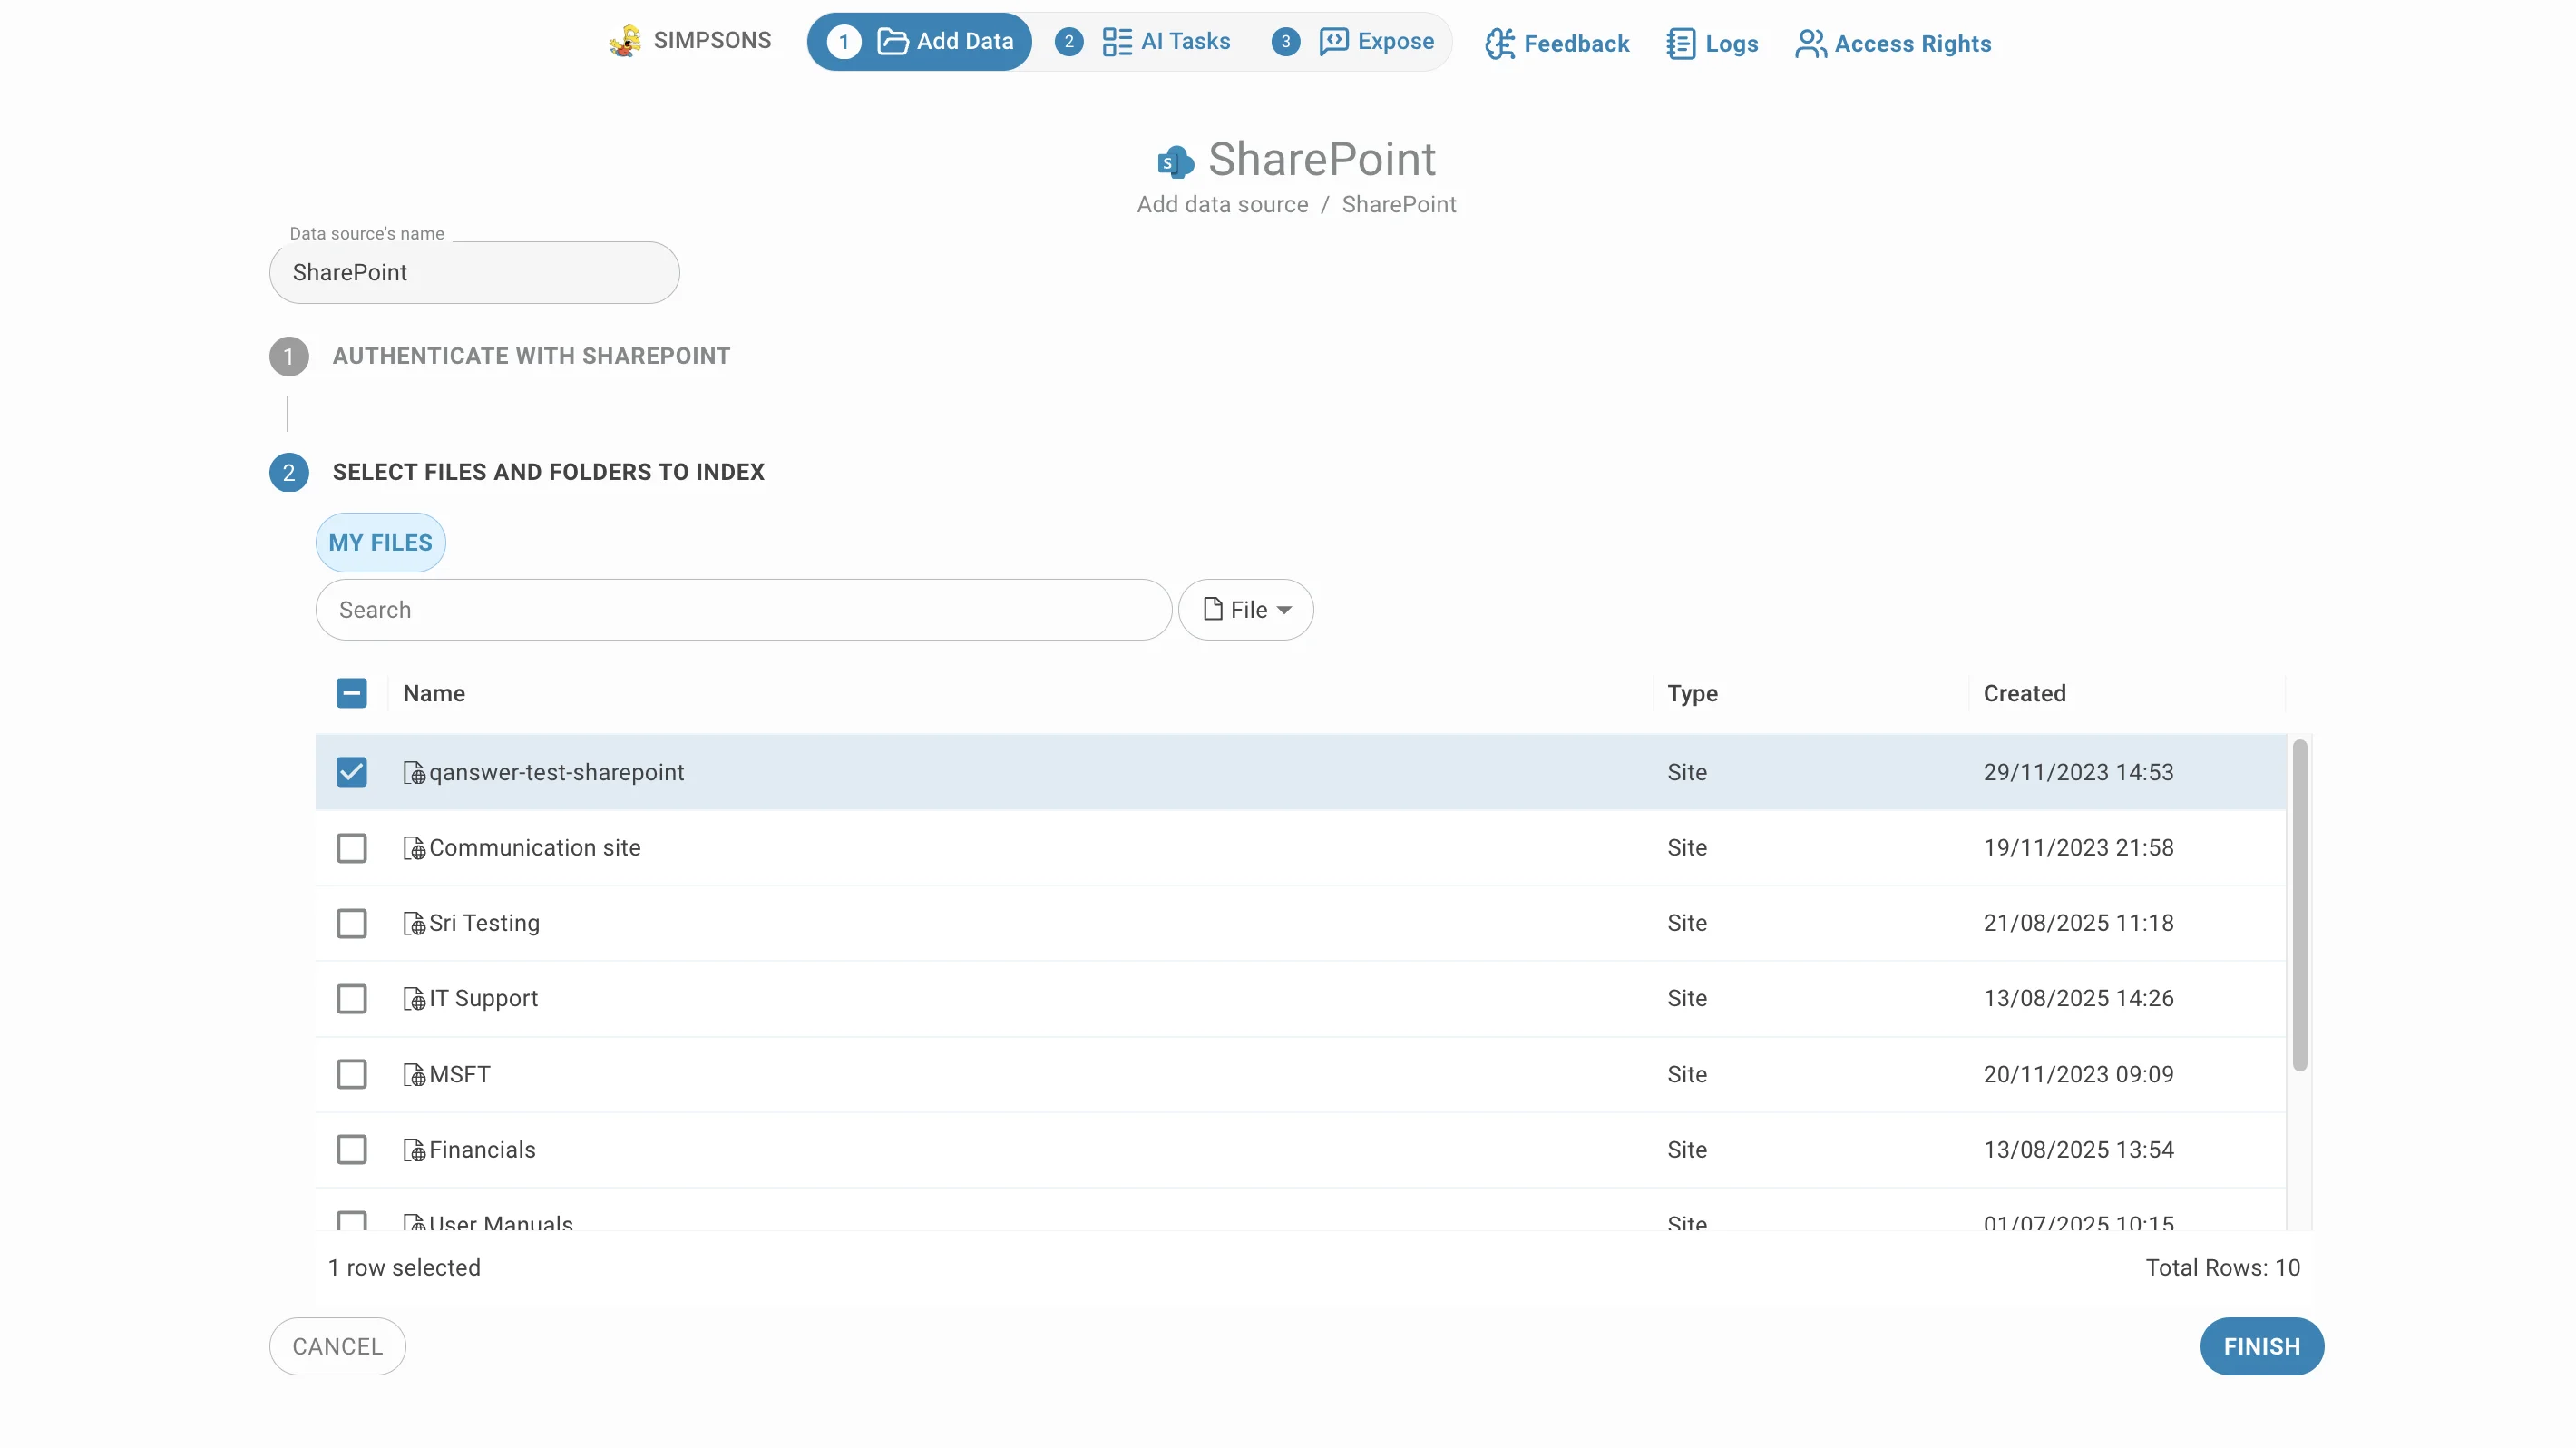Click the site icon next to MSFT
Image resolution: width=2576 pixels, height=1448 pixels.
coord(414,1074)
